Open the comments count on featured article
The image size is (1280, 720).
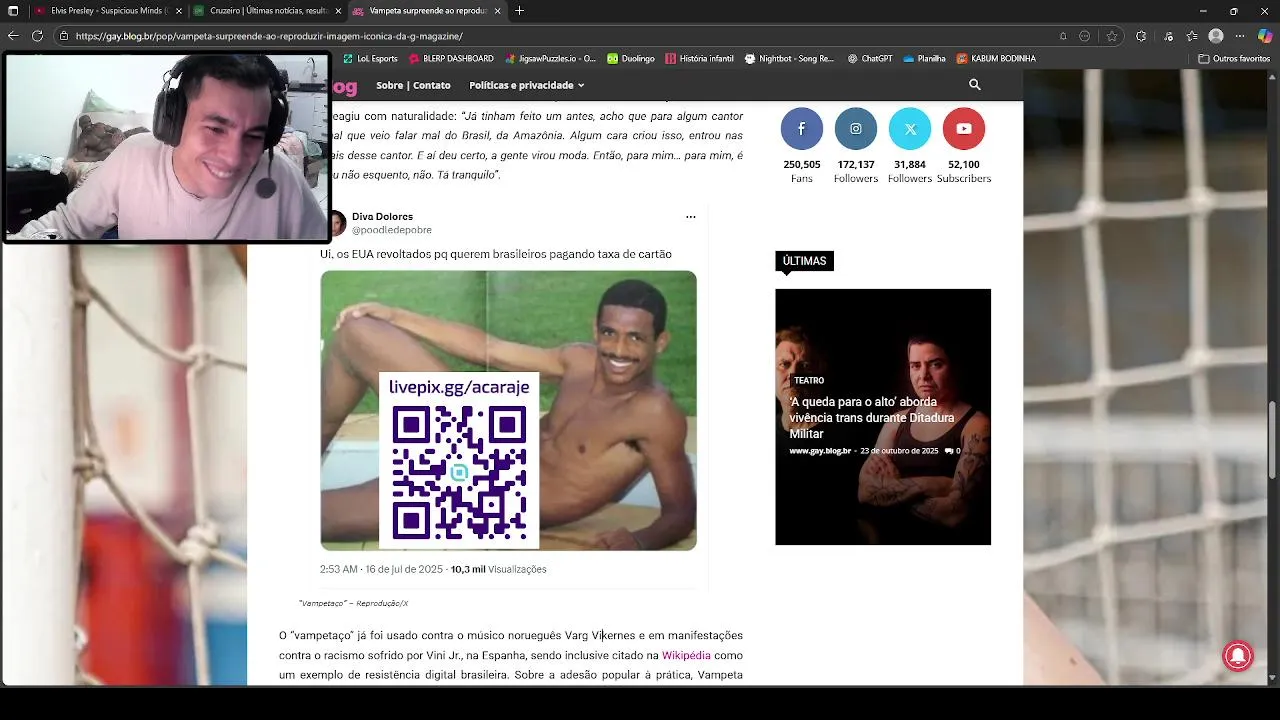[x=952, y=451]
